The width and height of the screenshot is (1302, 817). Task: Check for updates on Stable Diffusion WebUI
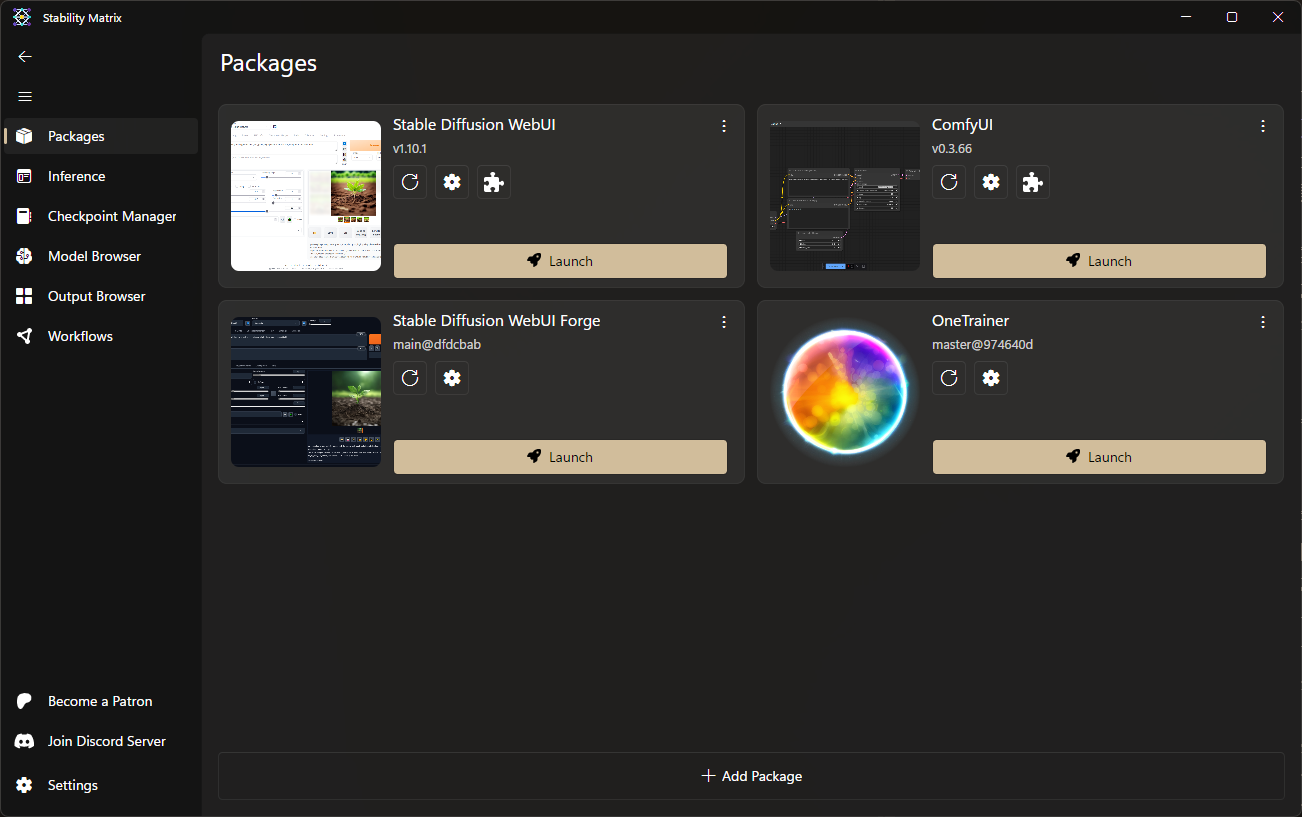(x=410, y=182)
